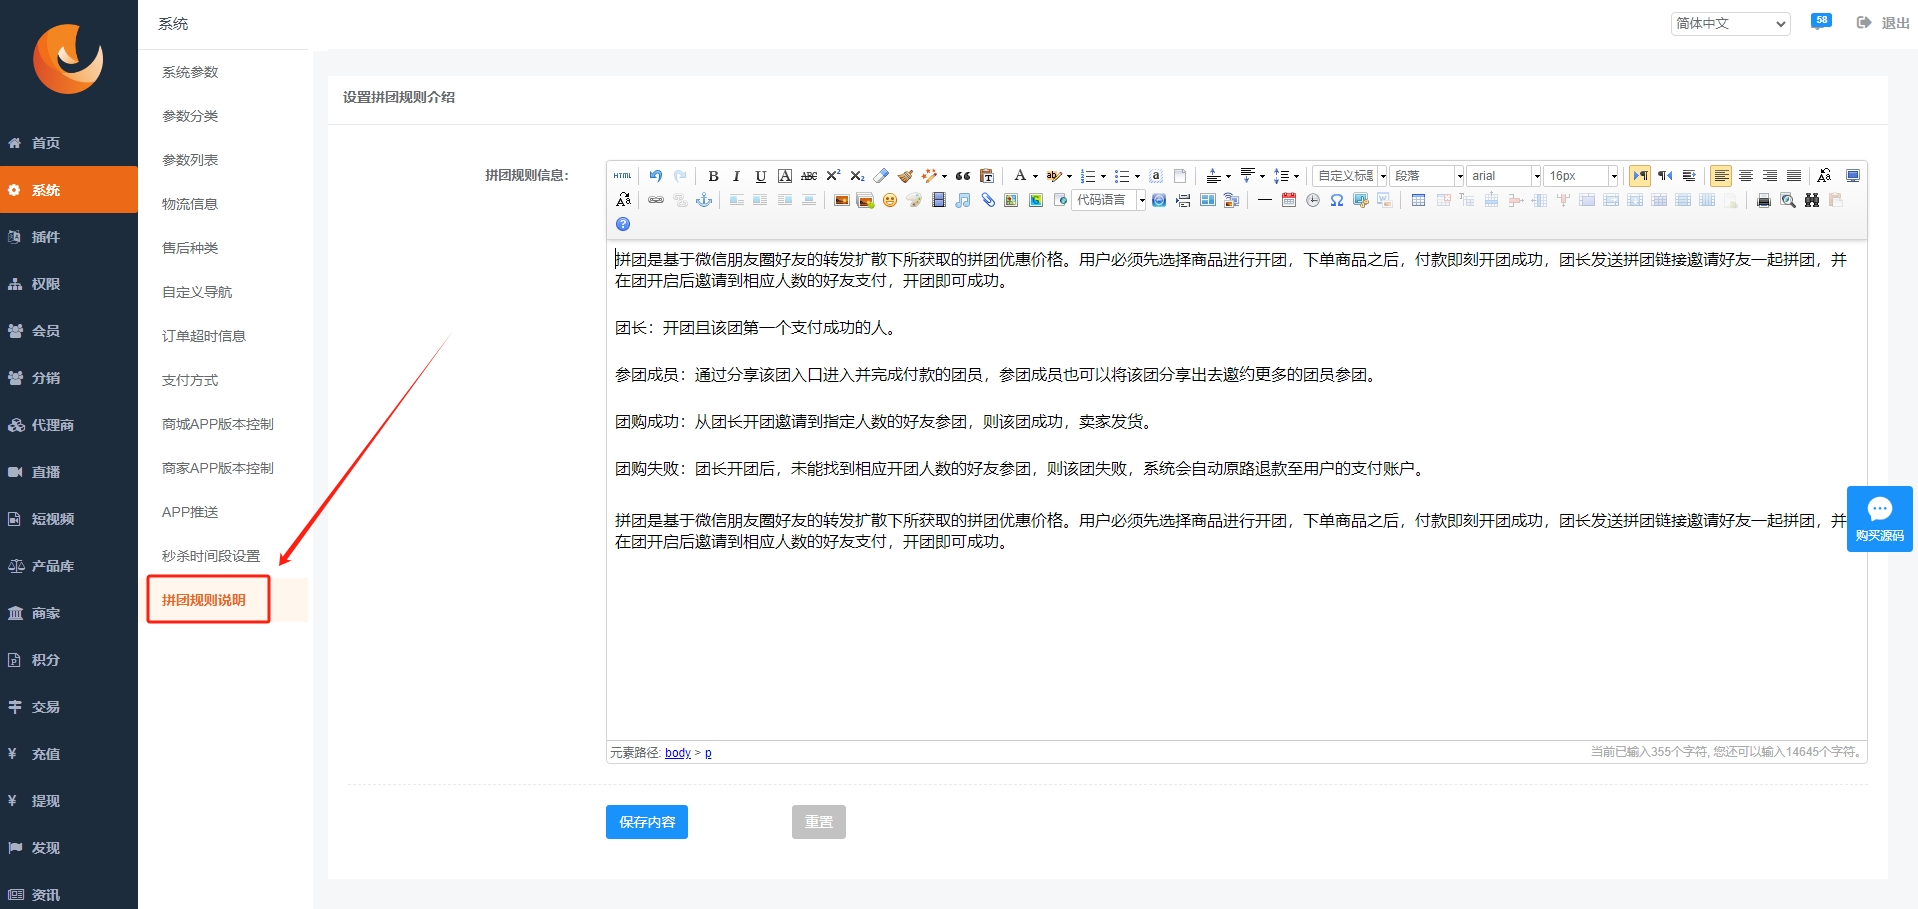
Task: Select 拼团规则说明 in the submenu
Action: [204, 600]
